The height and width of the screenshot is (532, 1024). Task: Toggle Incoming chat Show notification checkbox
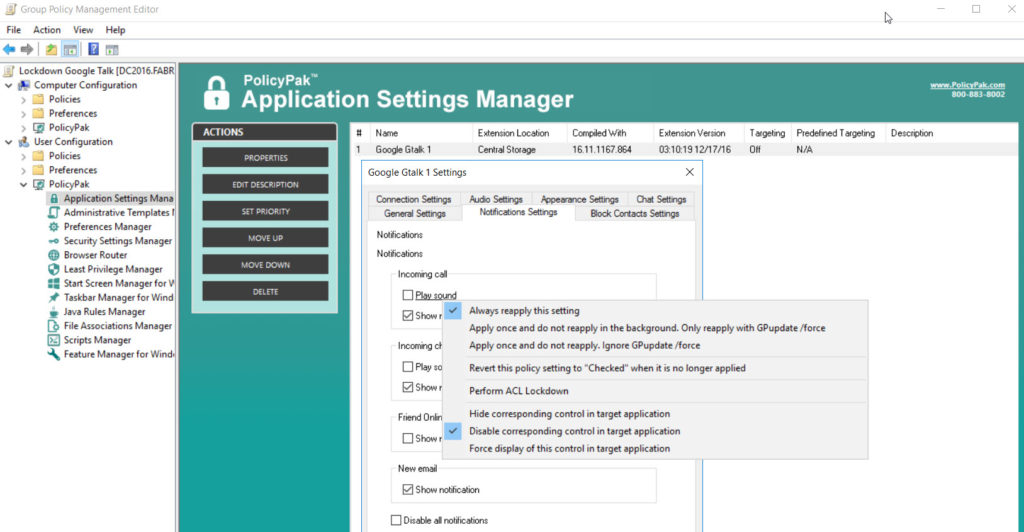click(x=408, y=387)
